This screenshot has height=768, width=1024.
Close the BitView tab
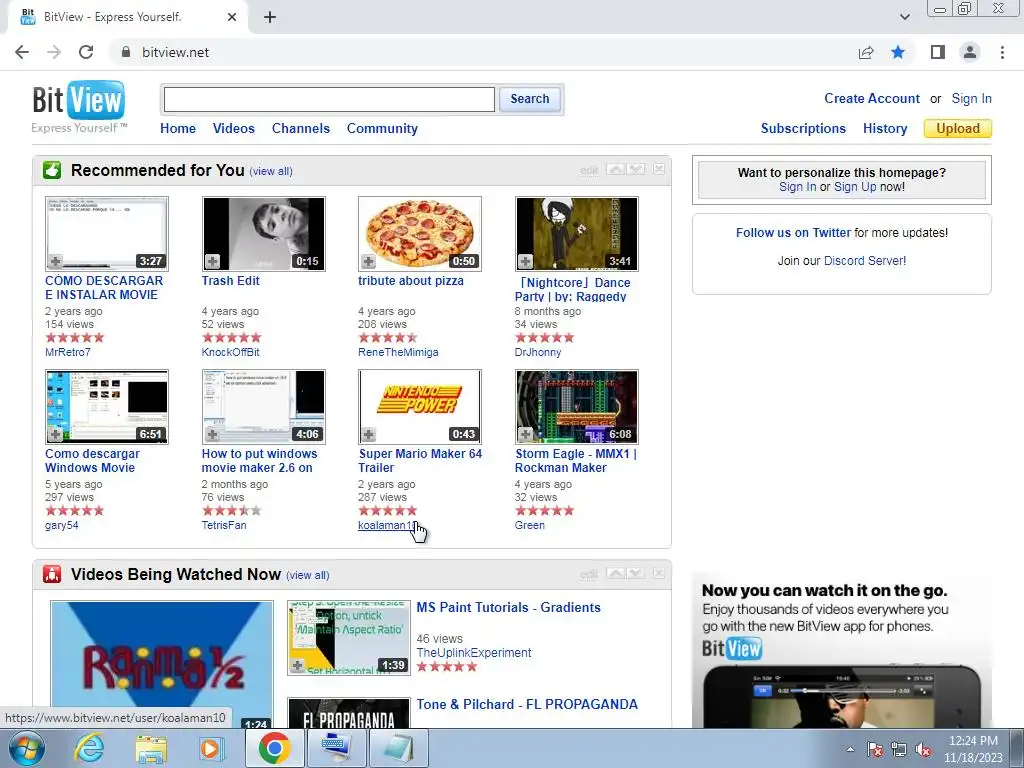(x=232, y=17)
